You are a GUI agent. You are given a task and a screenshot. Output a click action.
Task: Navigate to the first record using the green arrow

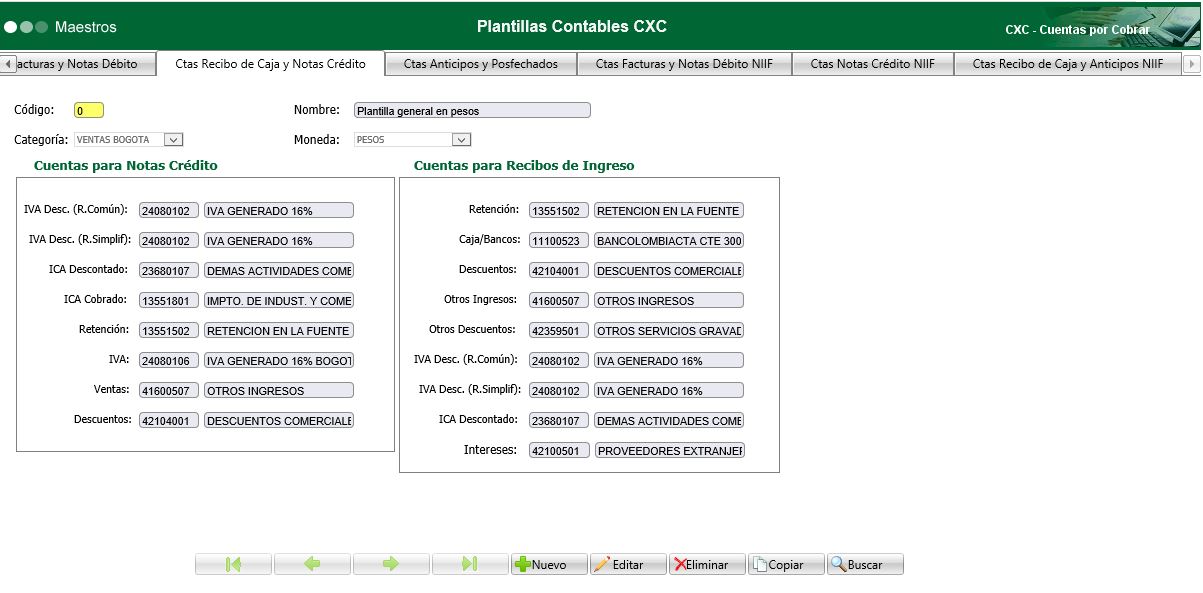[x=232, y=563]
